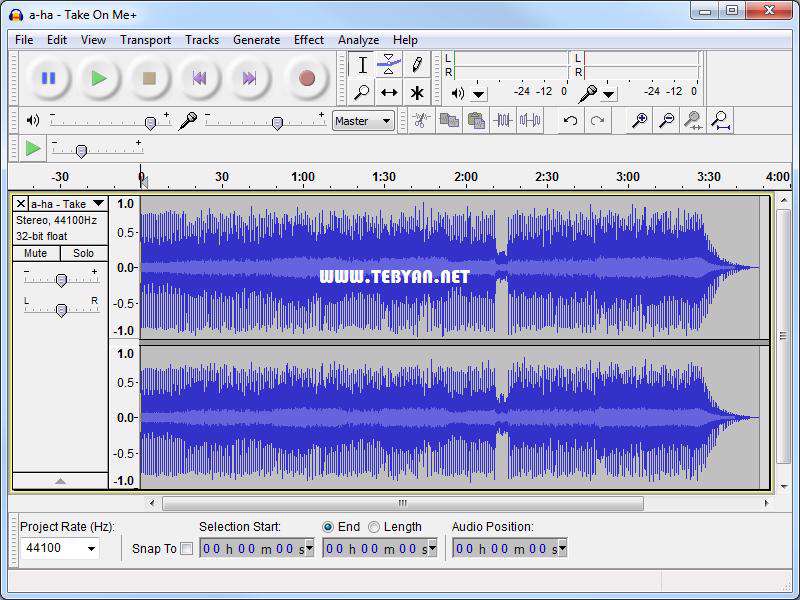Mute the a-ha track
The width and height of the screenshot is (800, 600).
pyautogui.click(x=36, y=253)
